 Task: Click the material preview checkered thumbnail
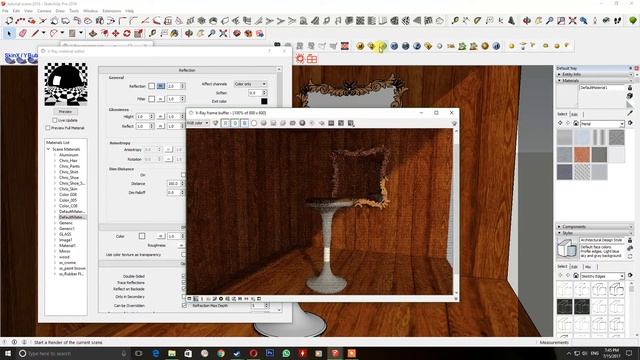[66, 84]
